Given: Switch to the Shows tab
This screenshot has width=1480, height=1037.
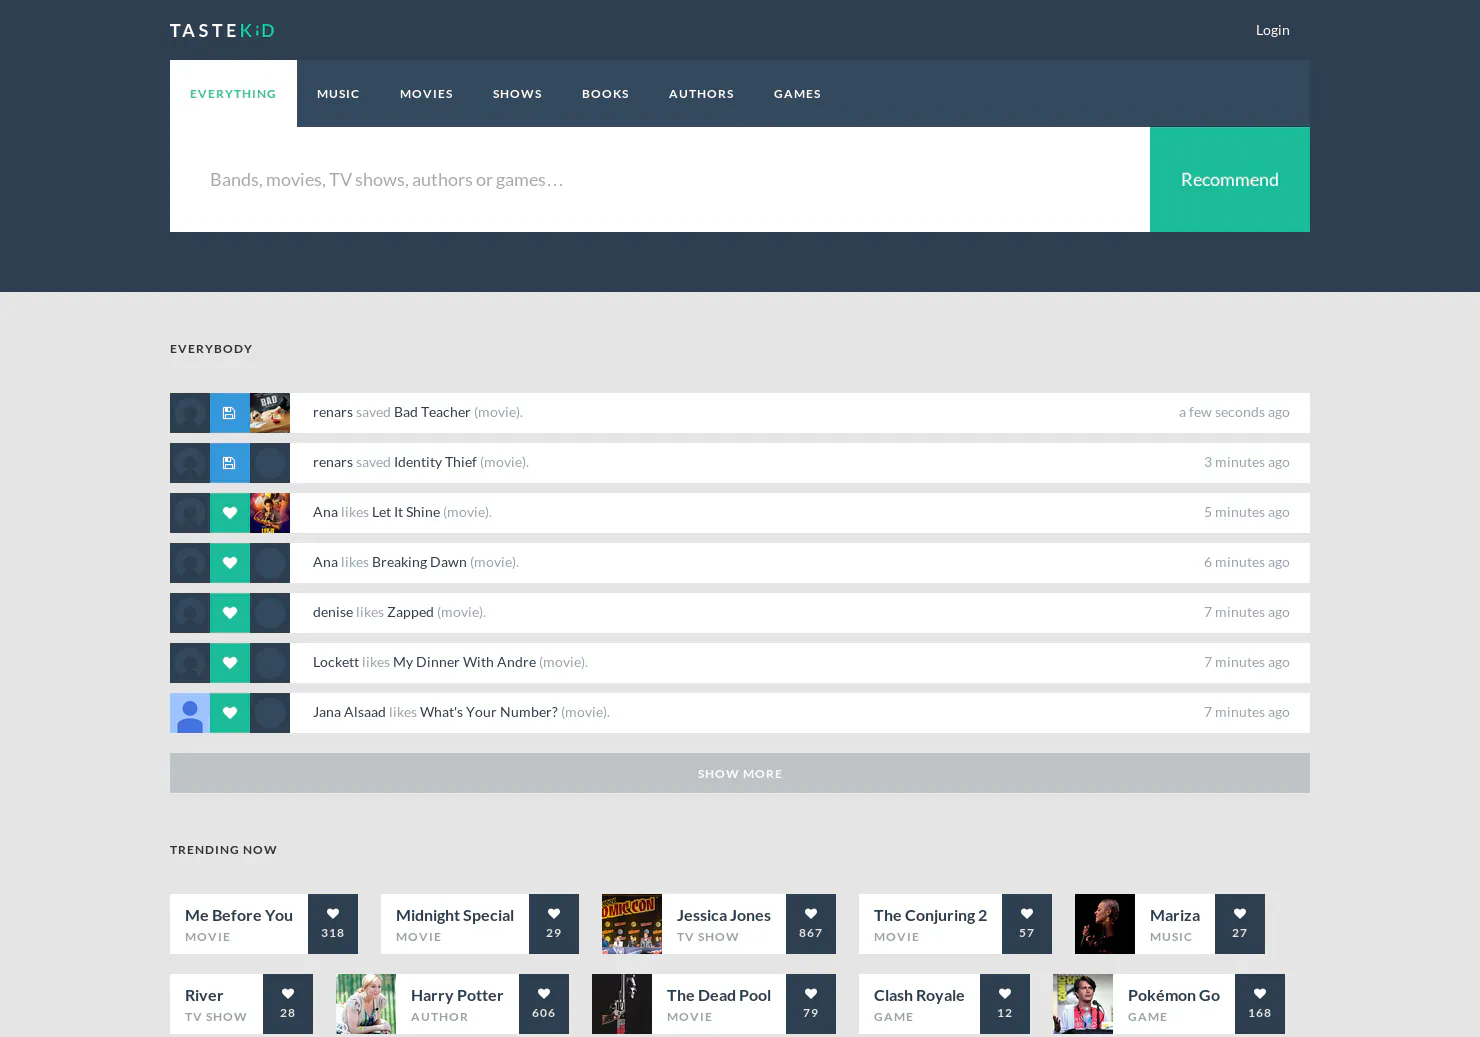Looking at the screenshot, I should click(517, 94).
